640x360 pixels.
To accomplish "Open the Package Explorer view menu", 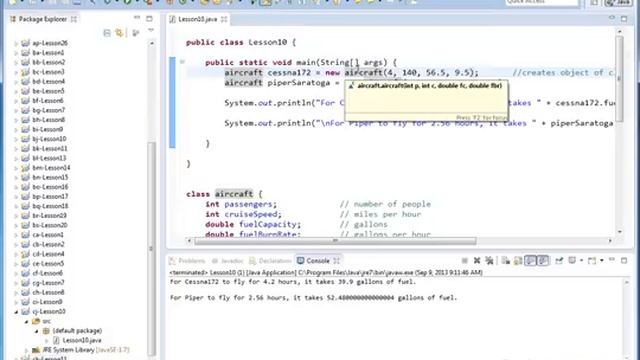I will click(x=151, y=30).
